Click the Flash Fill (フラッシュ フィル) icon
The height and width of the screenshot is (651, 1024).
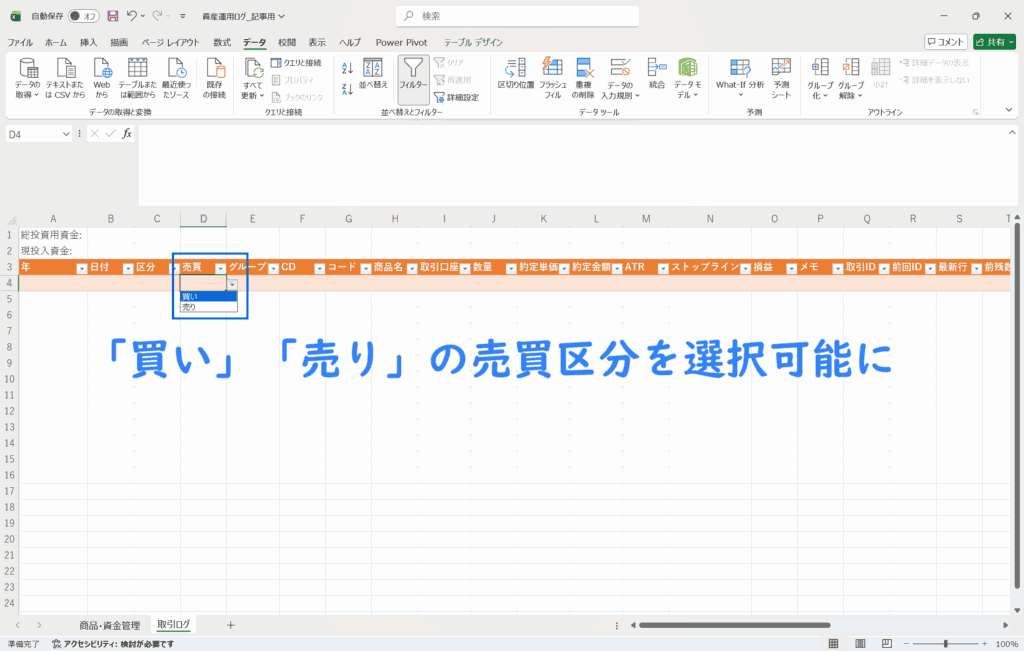tap(552, 68)
